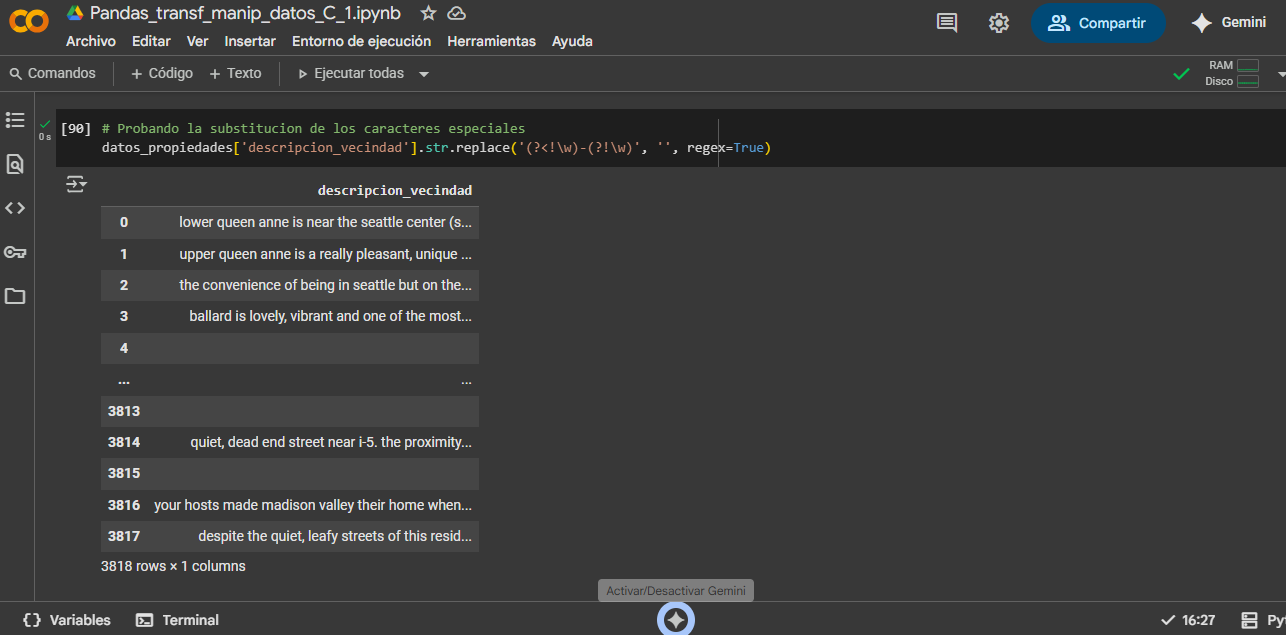The width and height of the screenshot is (1286, 635).
Task: Open the secrets key icon in sidebar
Action: coord(15,252)
